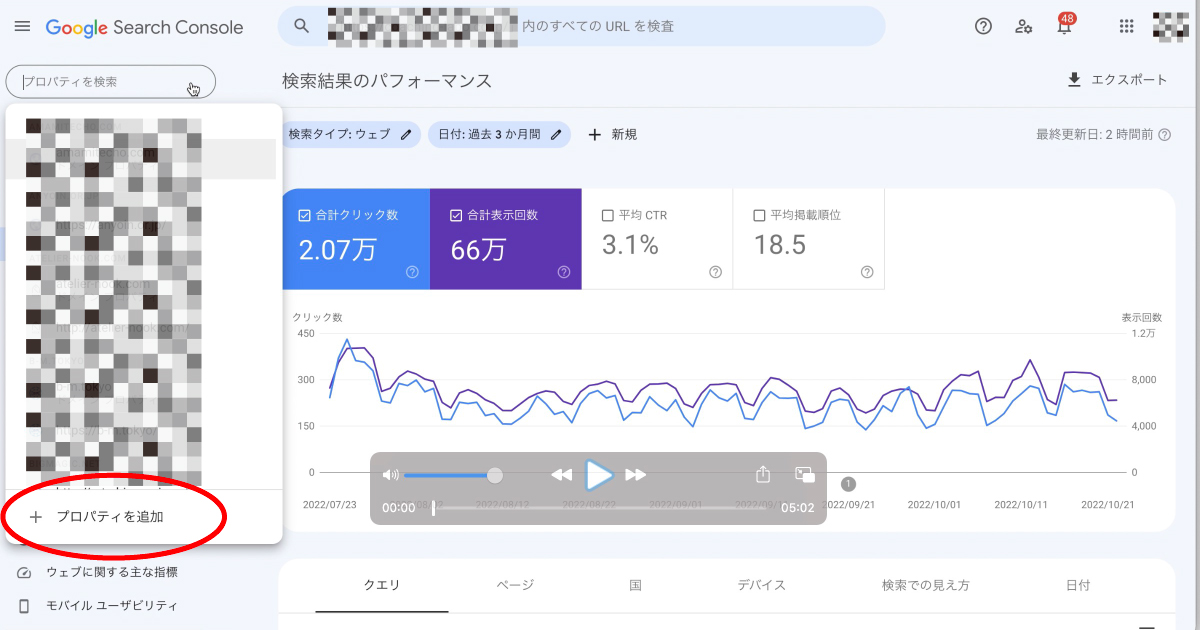Open notifications bell with 48 badge
Screen dimensions: 1200x630
(x=1065, y=25)
